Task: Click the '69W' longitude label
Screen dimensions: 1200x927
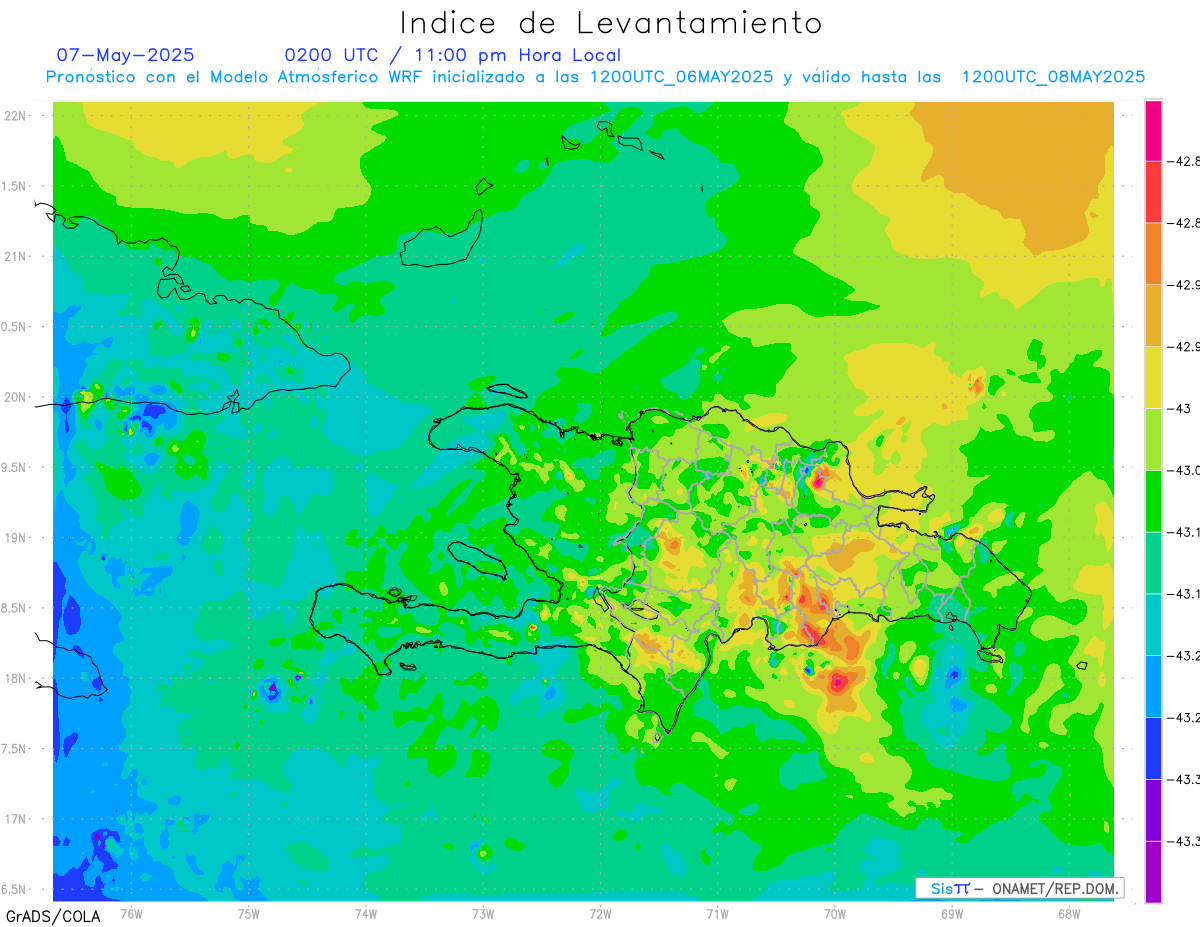Action: coord(952,914)
